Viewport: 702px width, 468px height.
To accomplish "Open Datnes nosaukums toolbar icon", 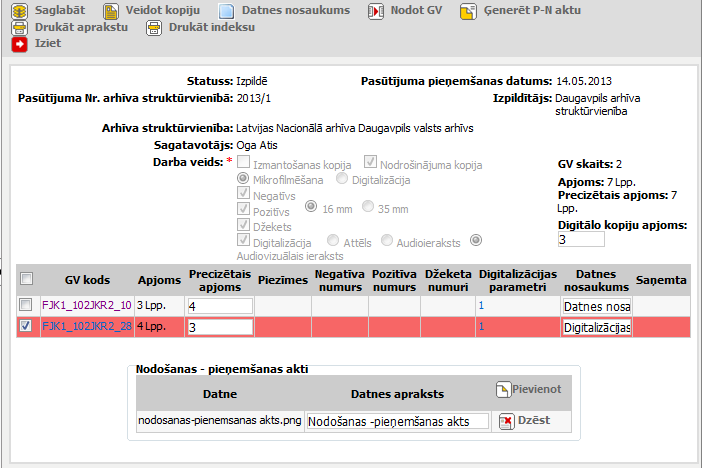I will (x=226, y=11).
